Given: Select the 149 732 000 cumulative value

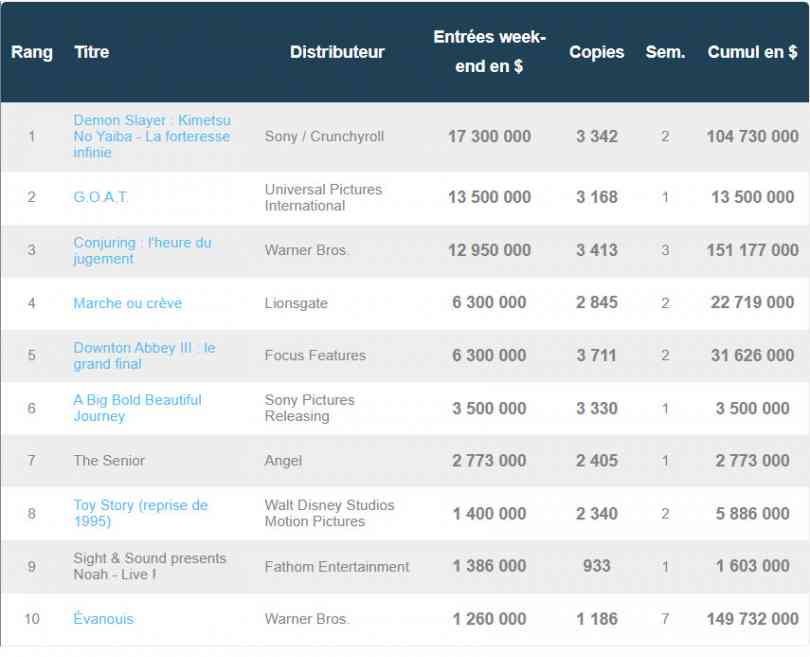Looking at the screenshot, I should 753,619.
